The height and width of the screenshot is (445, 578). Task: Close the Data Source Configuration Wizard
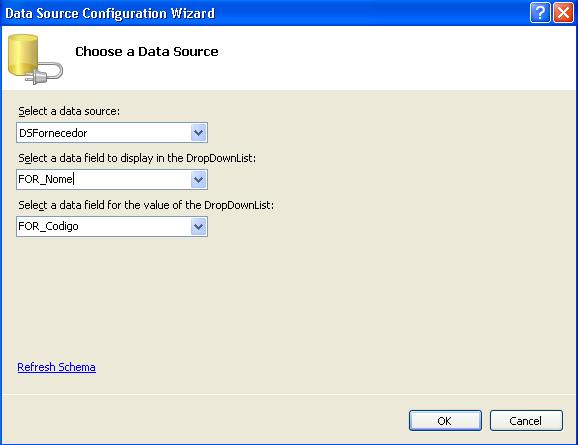tap(563, 13)
